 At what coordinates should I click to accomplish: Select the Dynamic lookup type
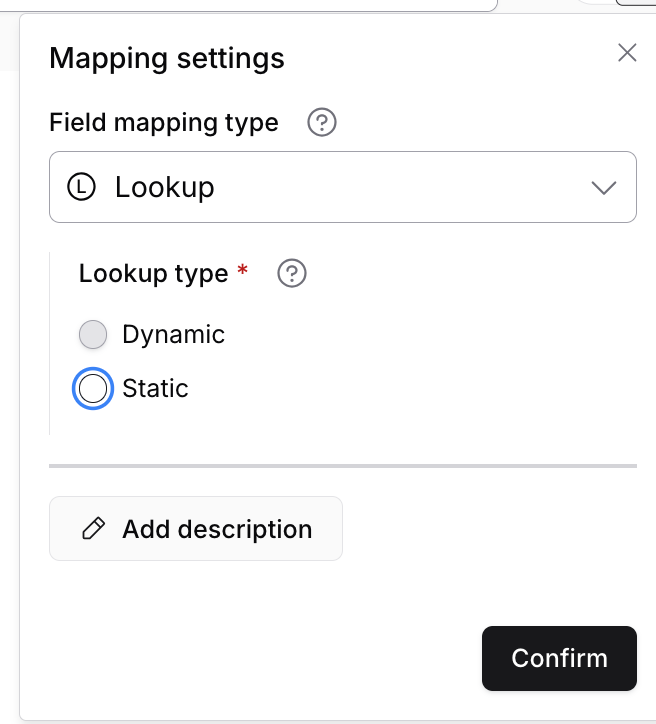[93, 334]
